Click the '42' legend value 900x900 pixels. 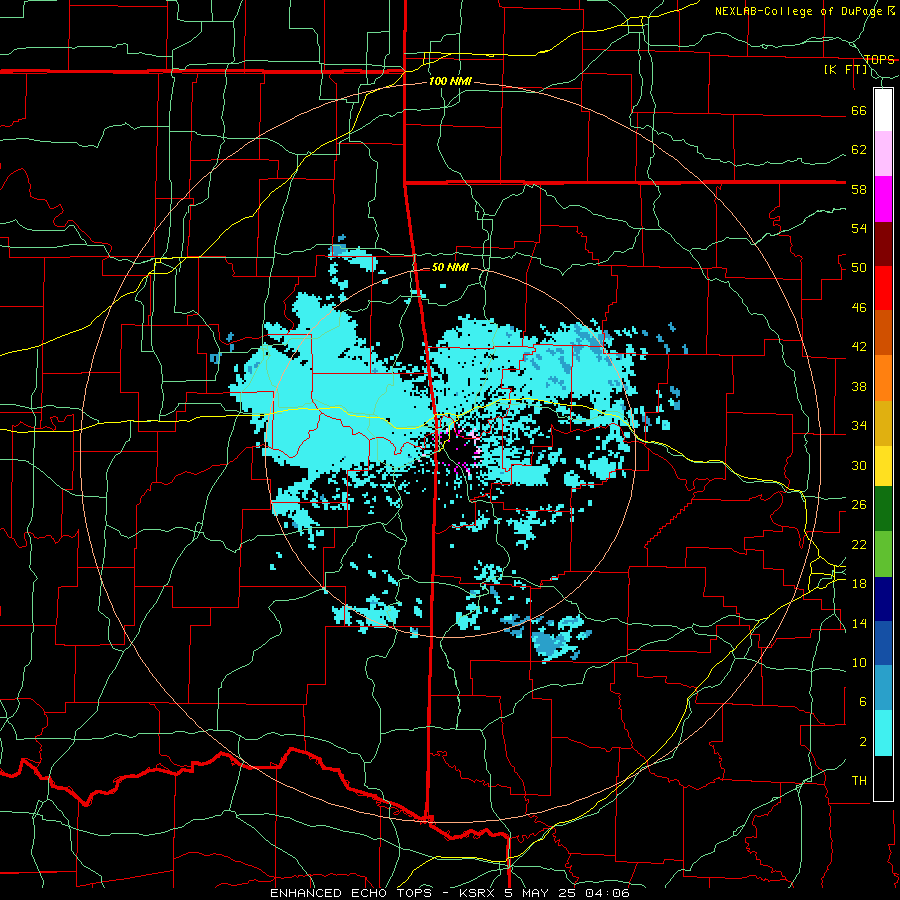click(x=859, y=347)
